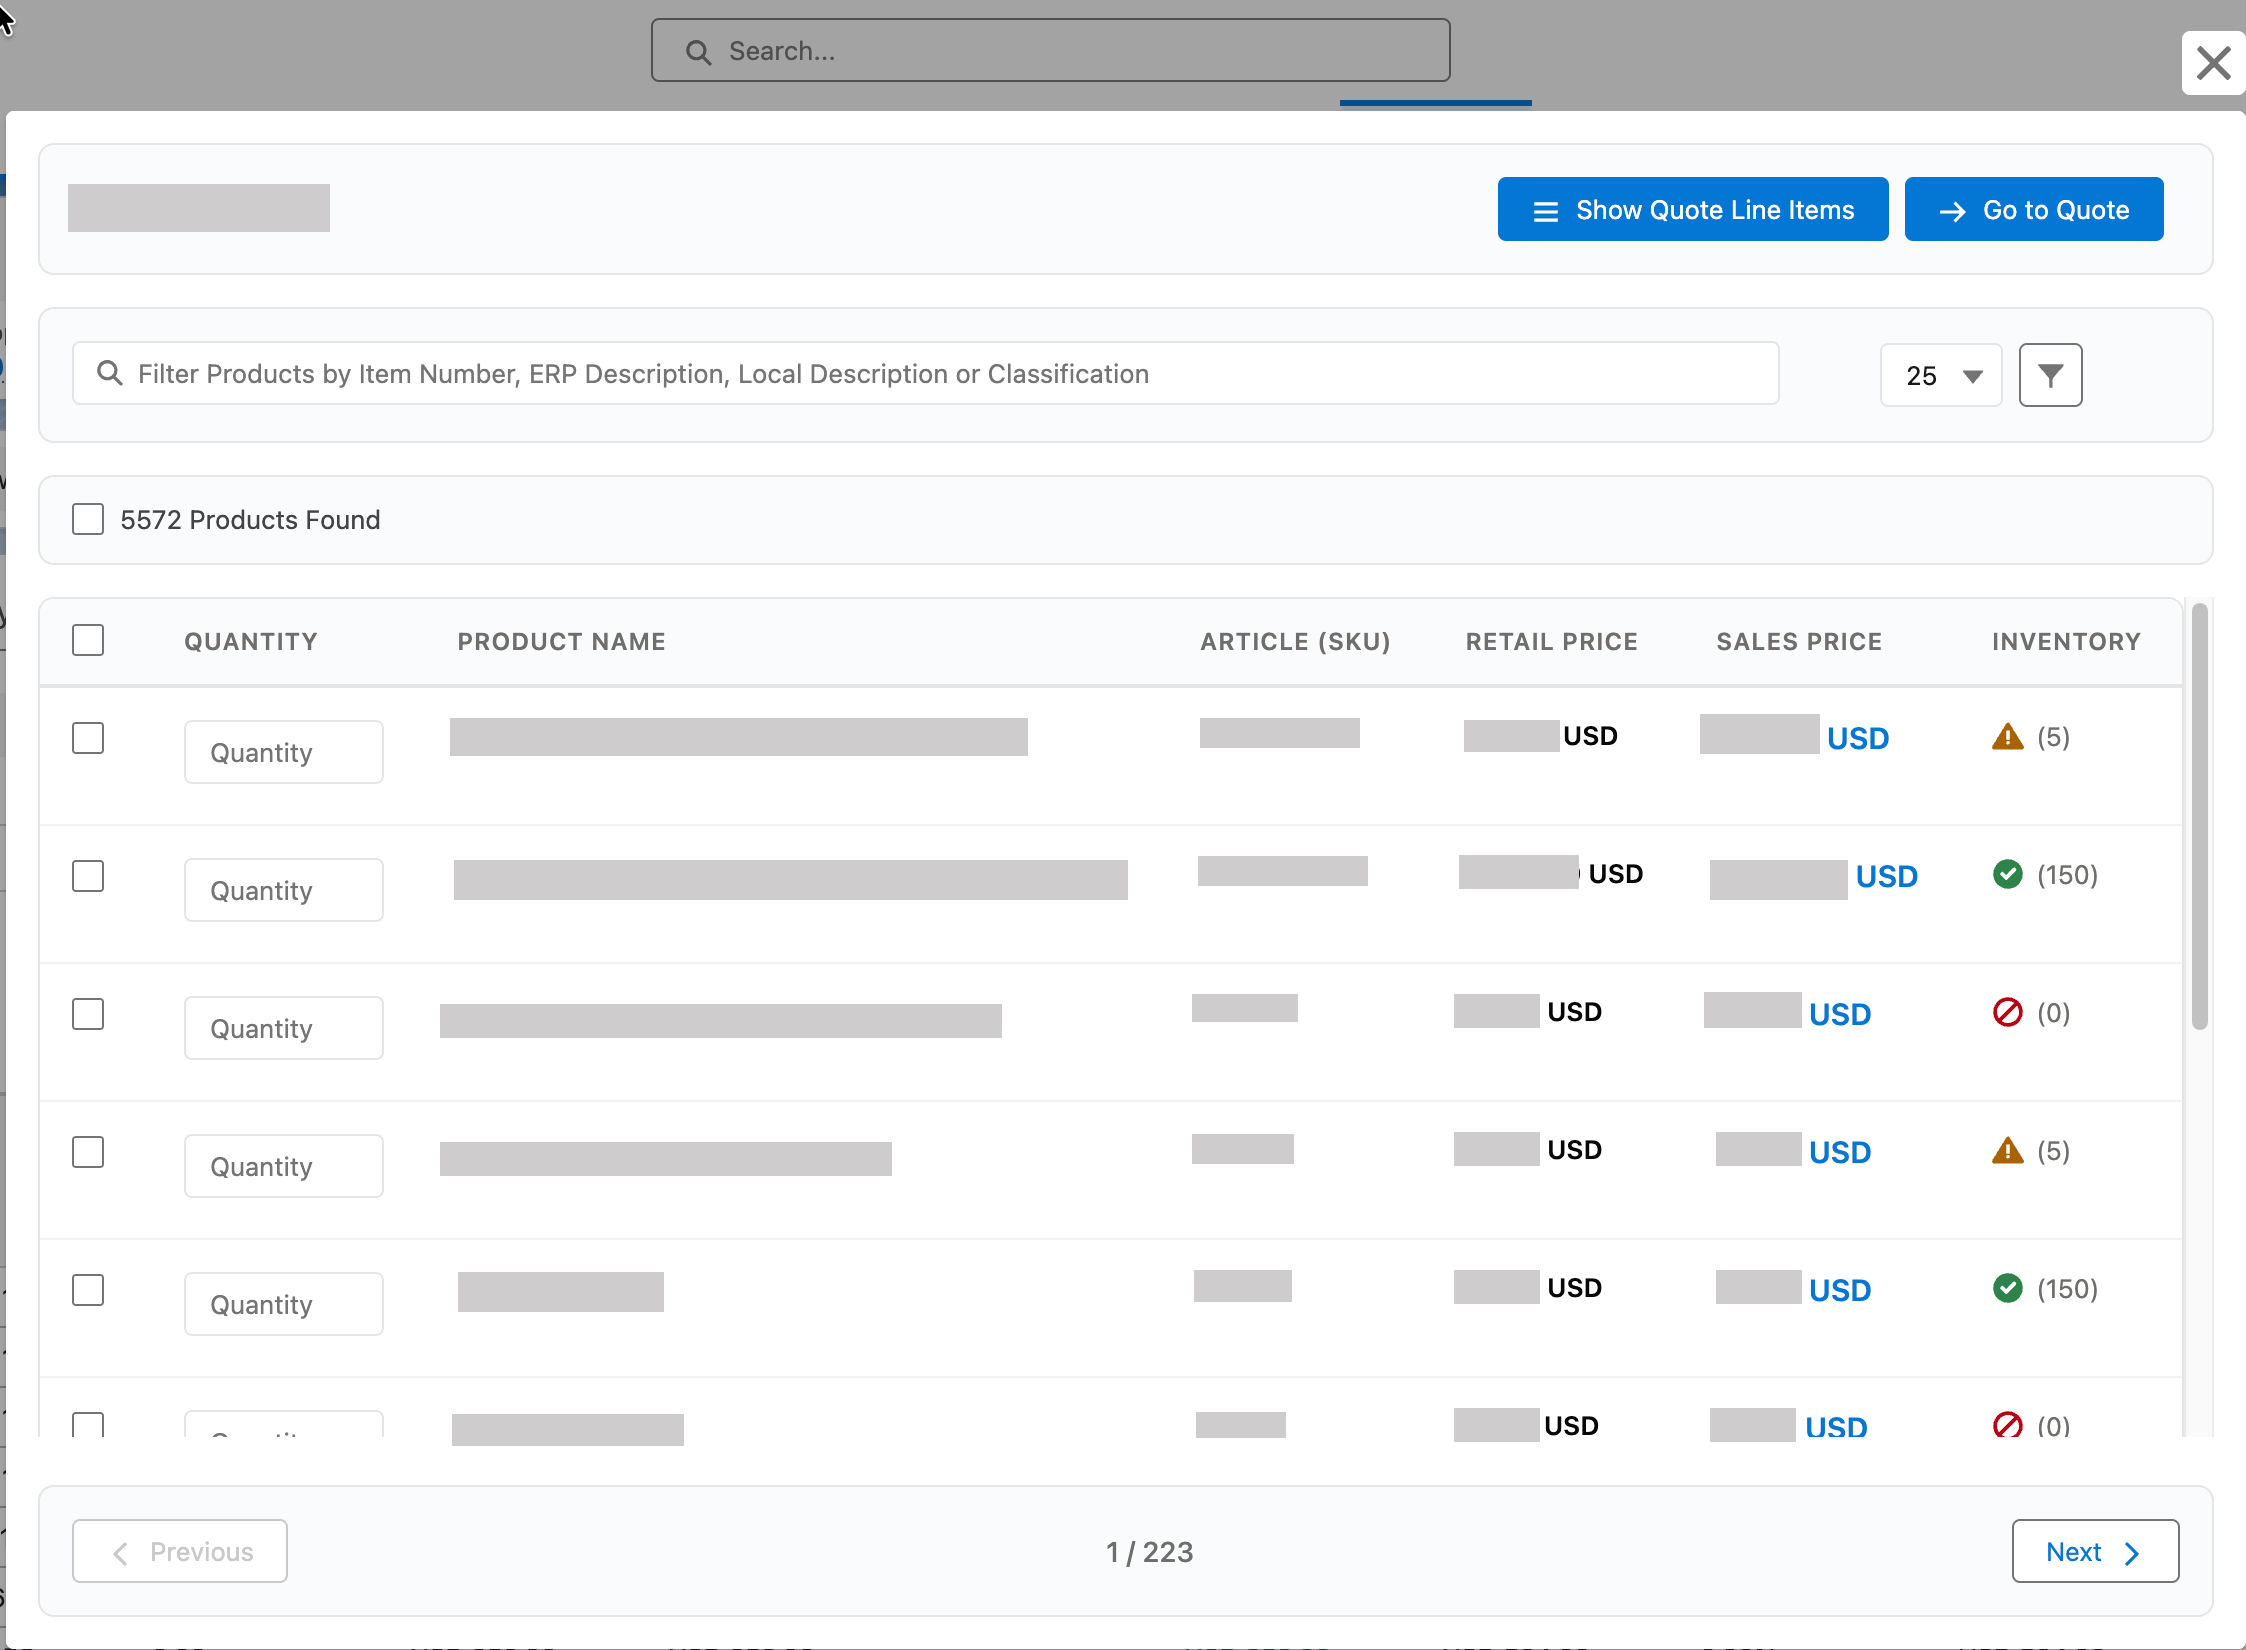Image resolution: width=2246 pixels, height=1650 pixels.
Task: Click the low-stock warning triangle on the first row
Action: [x=2007, y=736]
